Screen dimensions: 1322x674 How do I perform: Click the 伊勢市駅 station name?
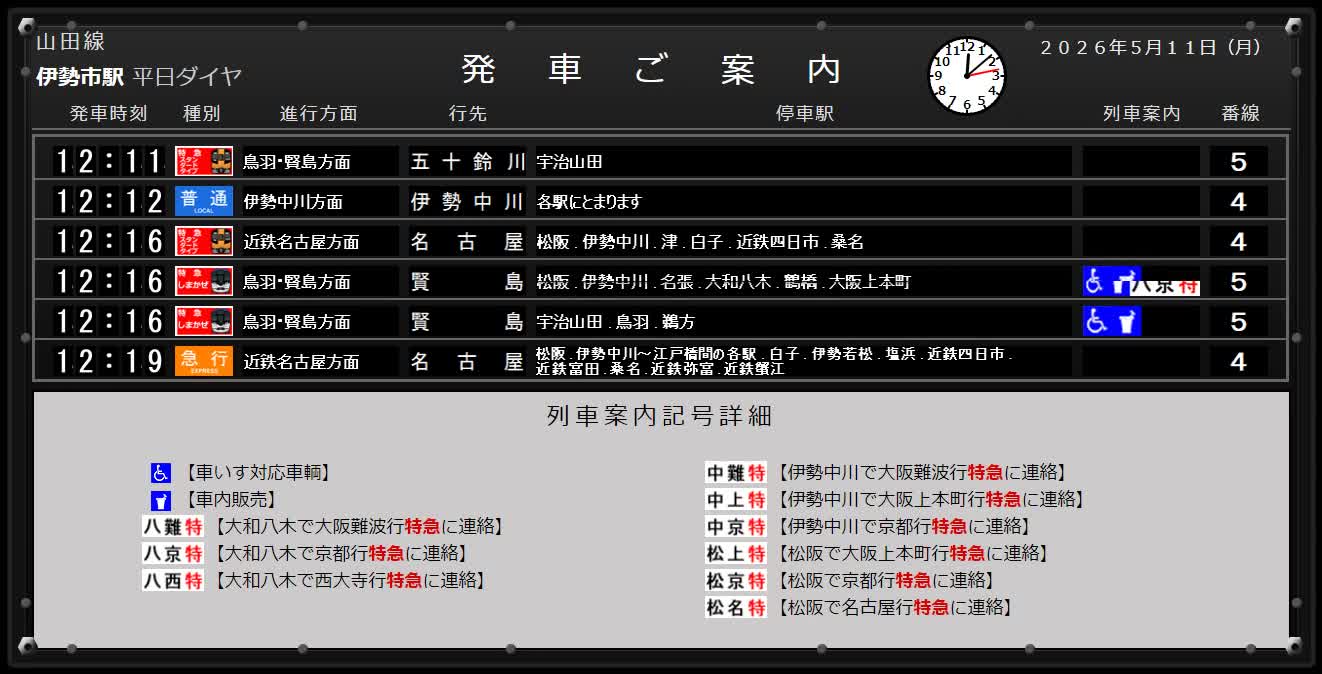[x=79, y=77]
